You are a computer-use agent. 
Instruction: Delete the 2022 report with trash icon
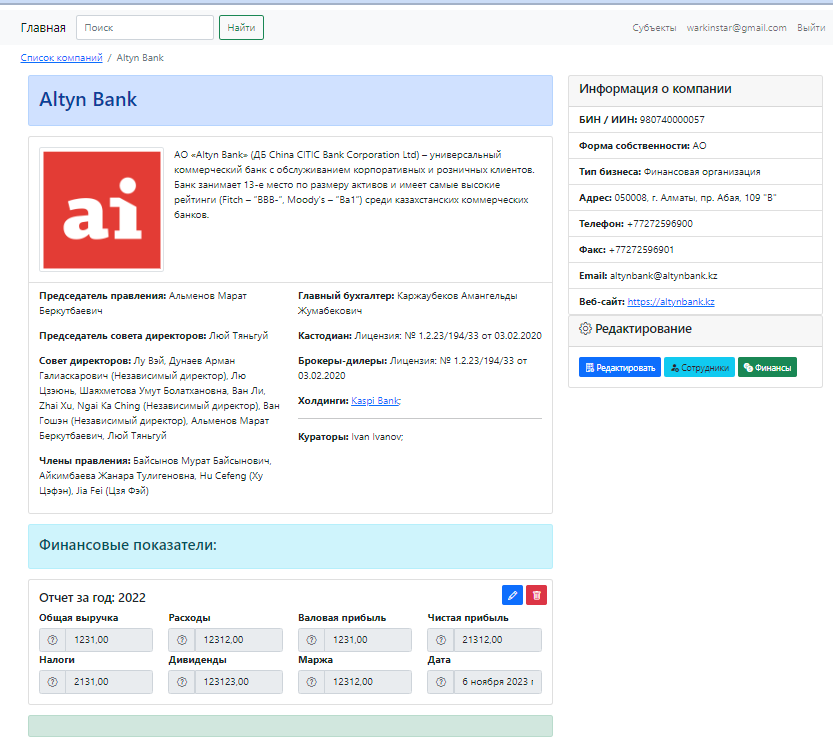click(x=537, y=595)
